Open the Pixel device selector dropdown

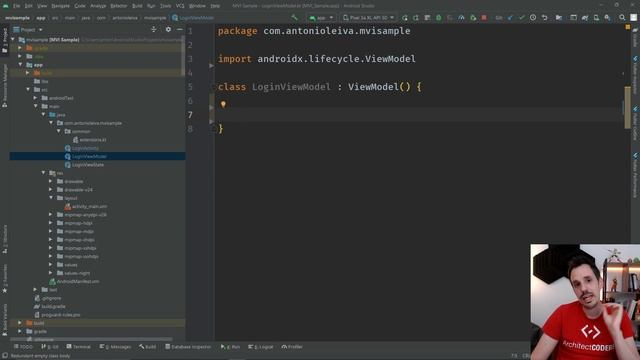click(x=368, y=18)
